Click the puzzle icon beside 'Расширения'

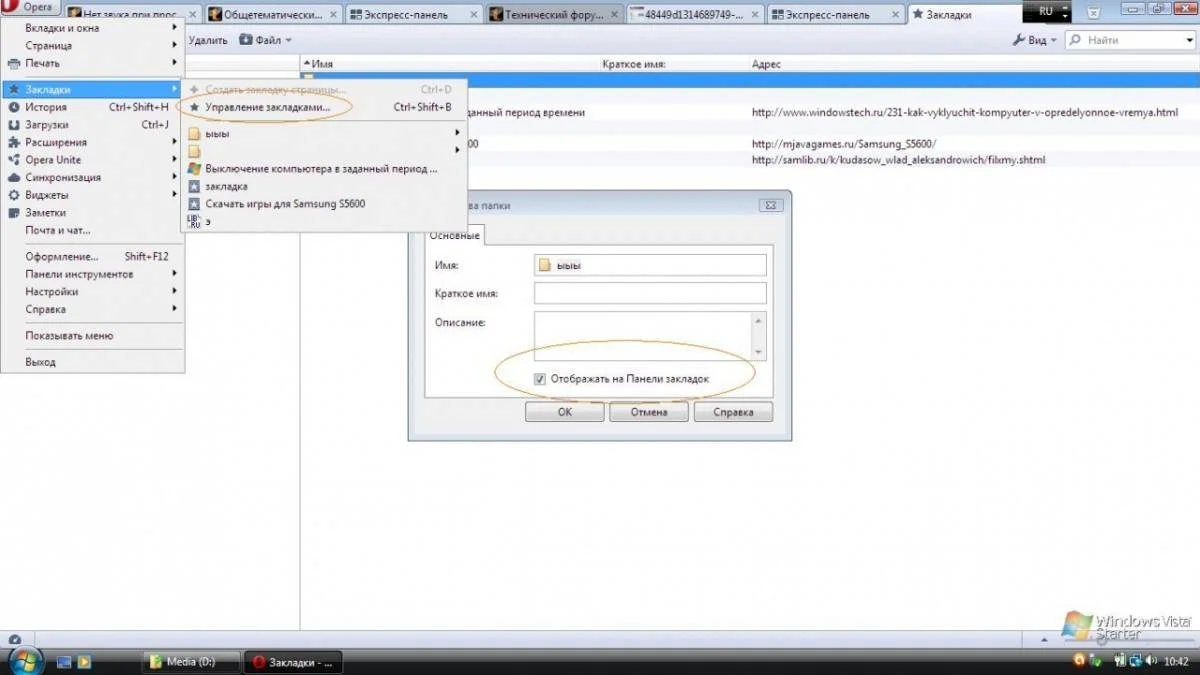[x=14, y=142]
